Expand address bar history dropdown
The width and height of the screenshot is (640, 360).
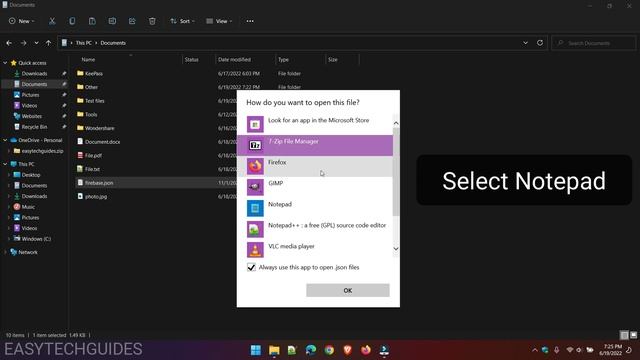click(x=525, y=43)
